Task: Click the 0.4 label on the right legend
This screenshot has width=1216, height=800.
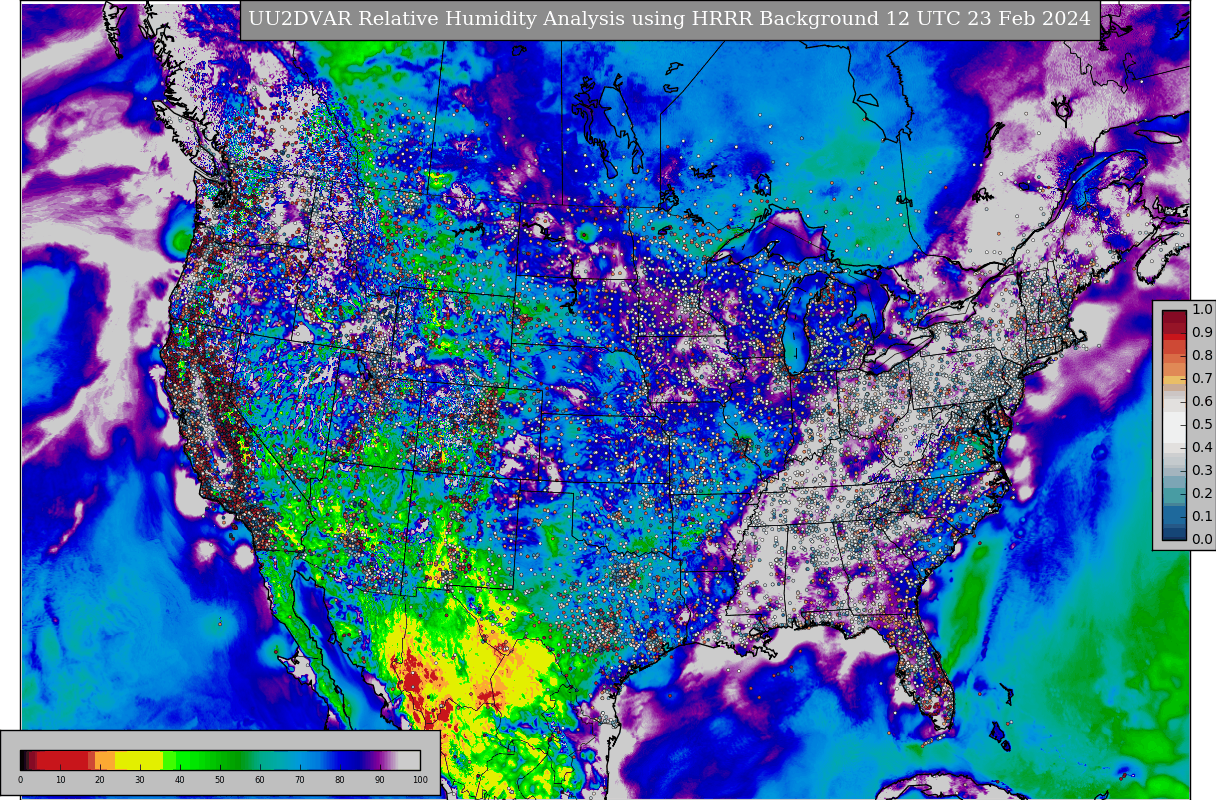Action: pos(1202,448)
